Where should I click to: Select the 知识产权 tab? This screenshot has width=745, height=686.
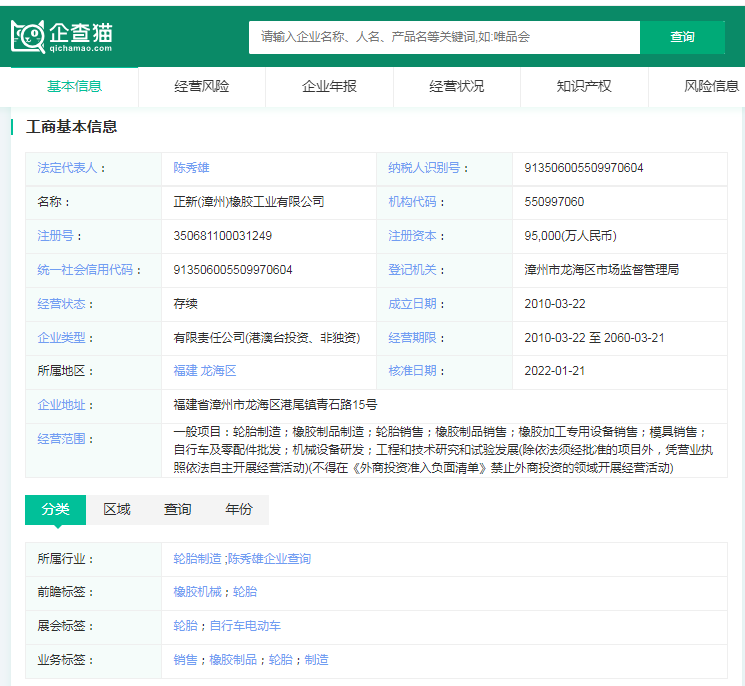pyautogui.click(x=584, y=86)
